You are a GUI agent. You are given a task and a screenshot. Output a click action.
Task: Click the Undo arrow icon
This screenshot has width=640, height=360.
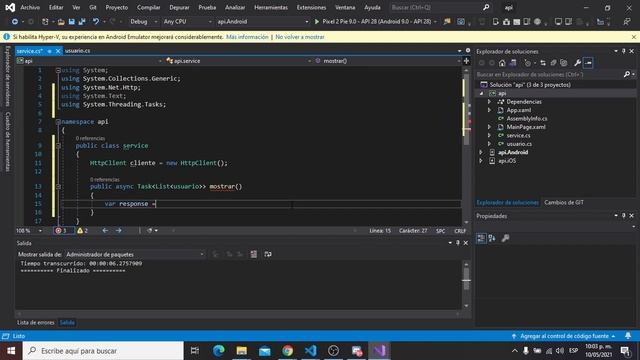pyautogui.click(x=96, y=22)
